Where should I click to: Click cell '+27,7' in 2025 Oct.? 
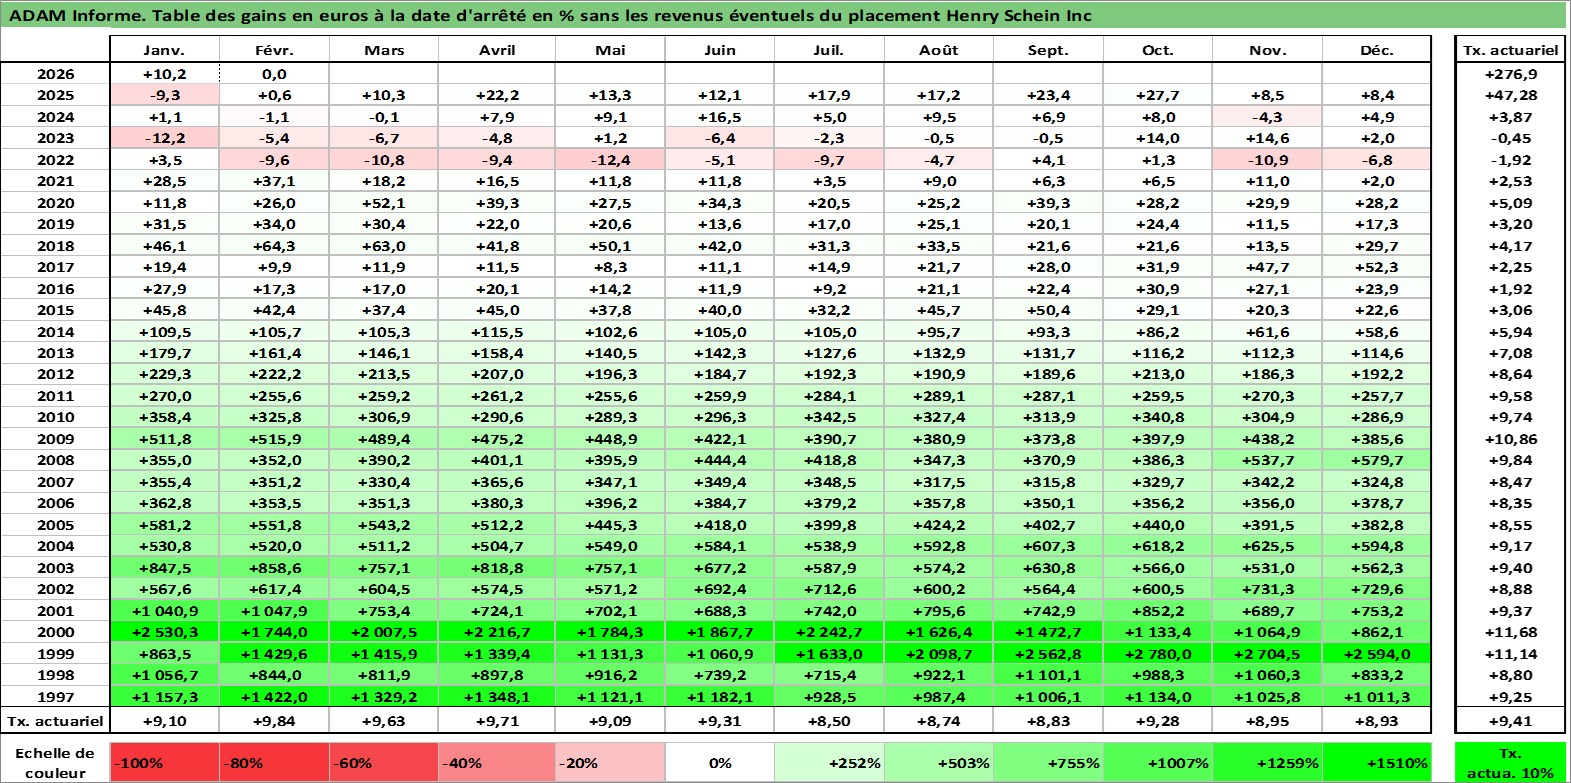coord(1158,95)
